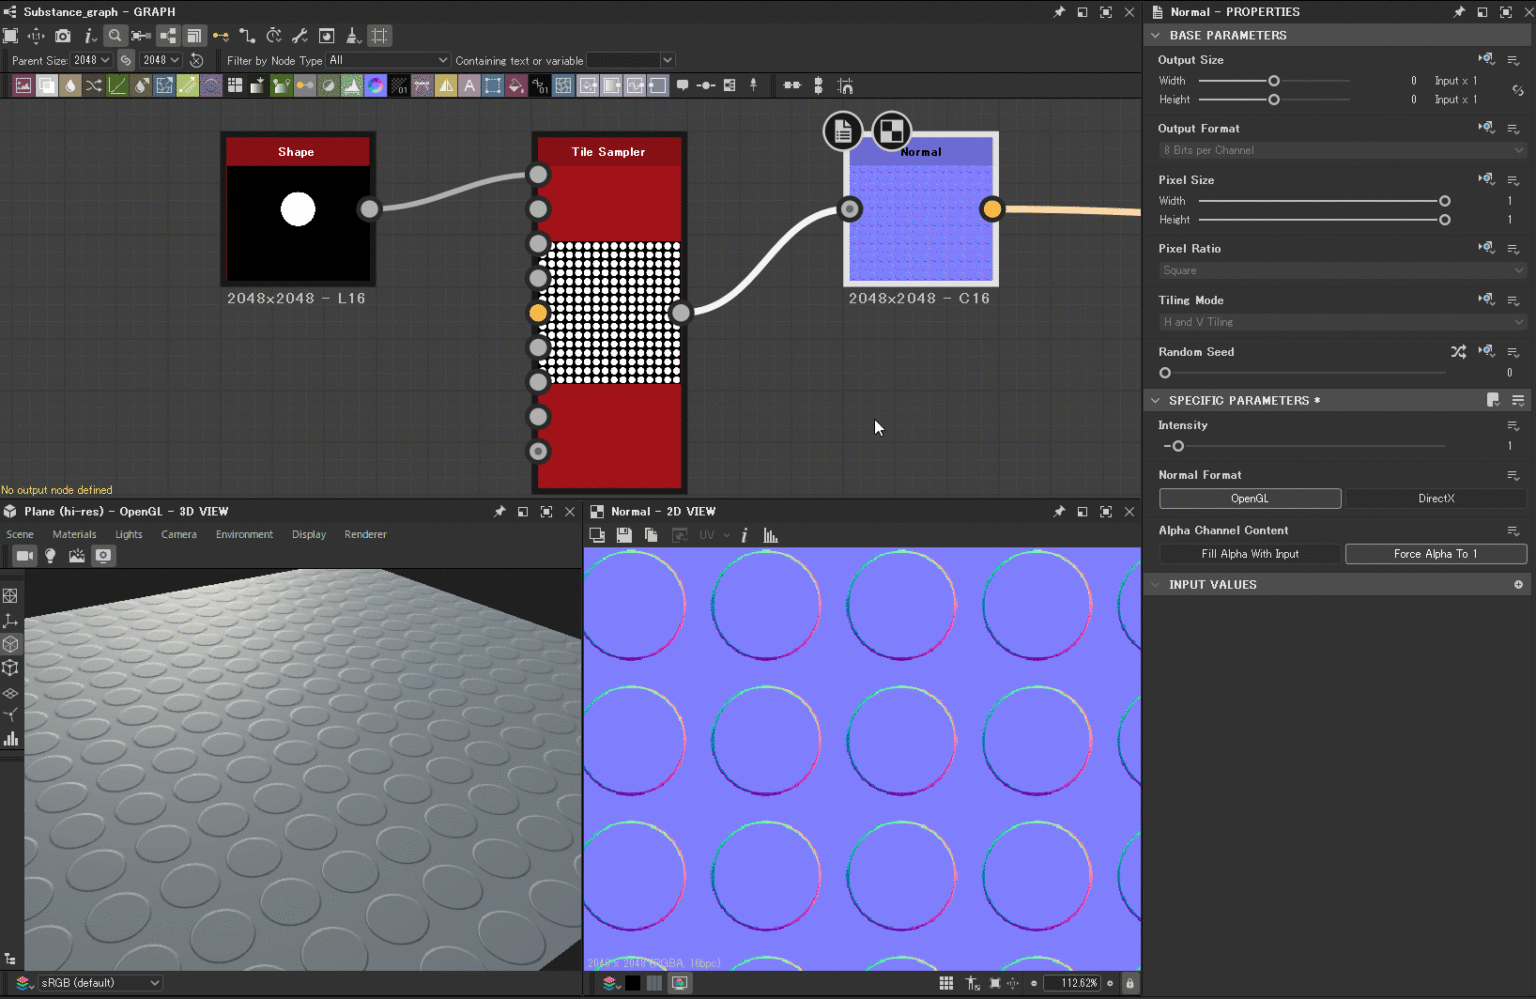Open the Environment menu of the 3D view
1536x999 pixels.
point(244,534)
